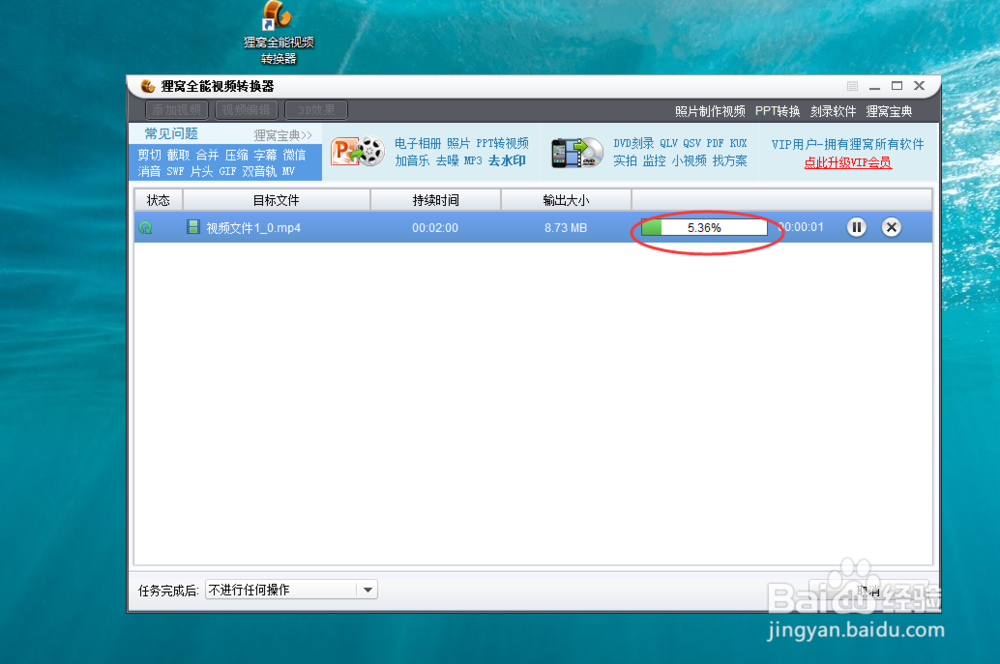This screenshot has width=1000, height=664.
Task: Open the 任务完成后 action dropdown
Action: pos(291,589)
